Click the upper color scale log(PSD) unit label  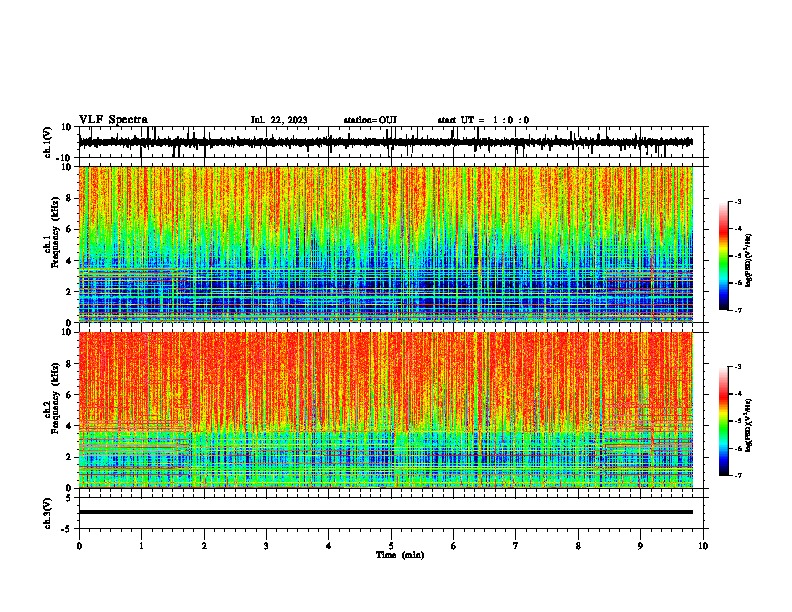coord(749,261)
